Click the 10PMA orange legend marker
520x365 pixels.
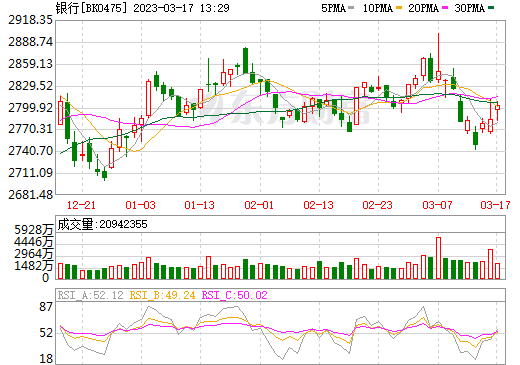tap(399, 8)
